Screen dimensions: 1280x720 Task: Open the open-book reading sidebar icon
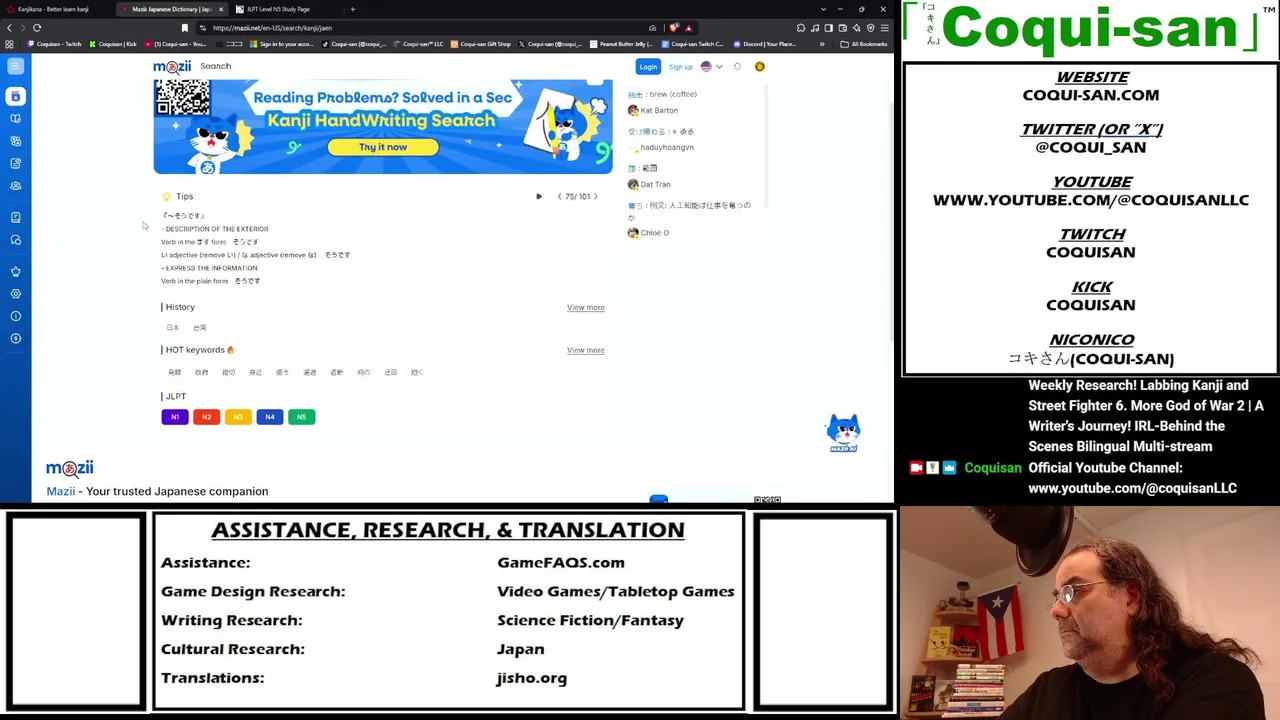(15, 118)
